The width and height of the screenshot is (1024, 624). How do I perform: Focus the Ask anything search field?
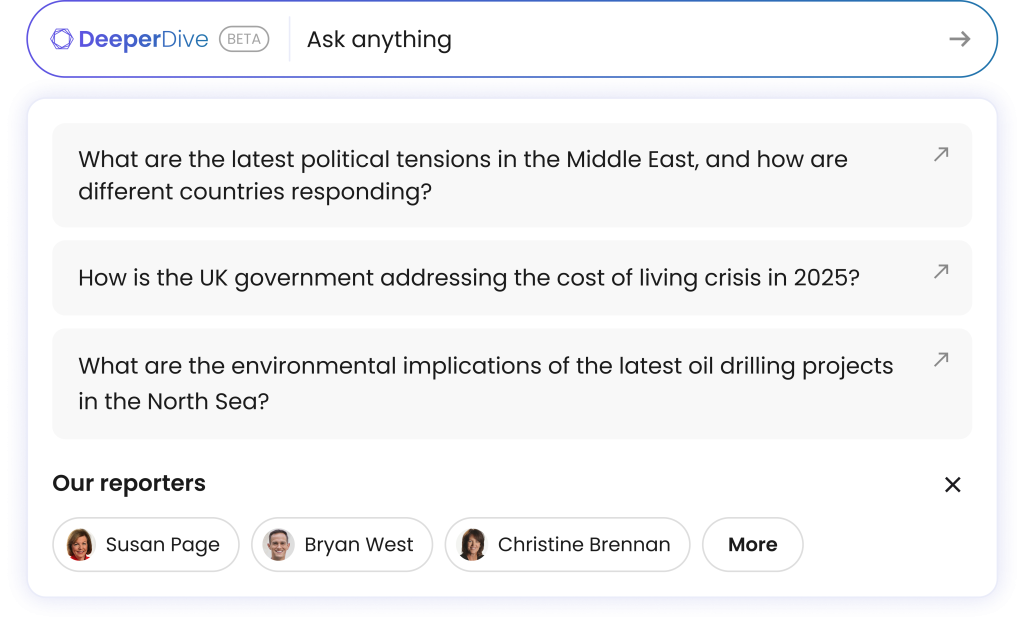600,39
